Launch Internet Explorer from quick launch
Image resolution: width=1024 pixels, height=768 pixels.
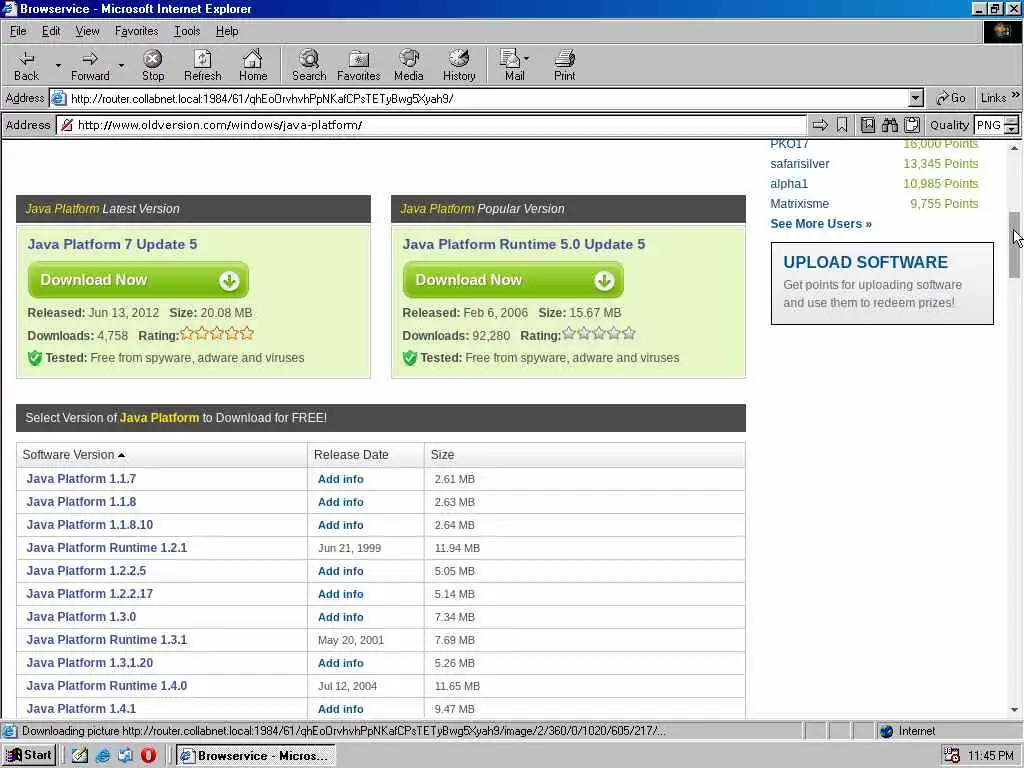point(103,756)
